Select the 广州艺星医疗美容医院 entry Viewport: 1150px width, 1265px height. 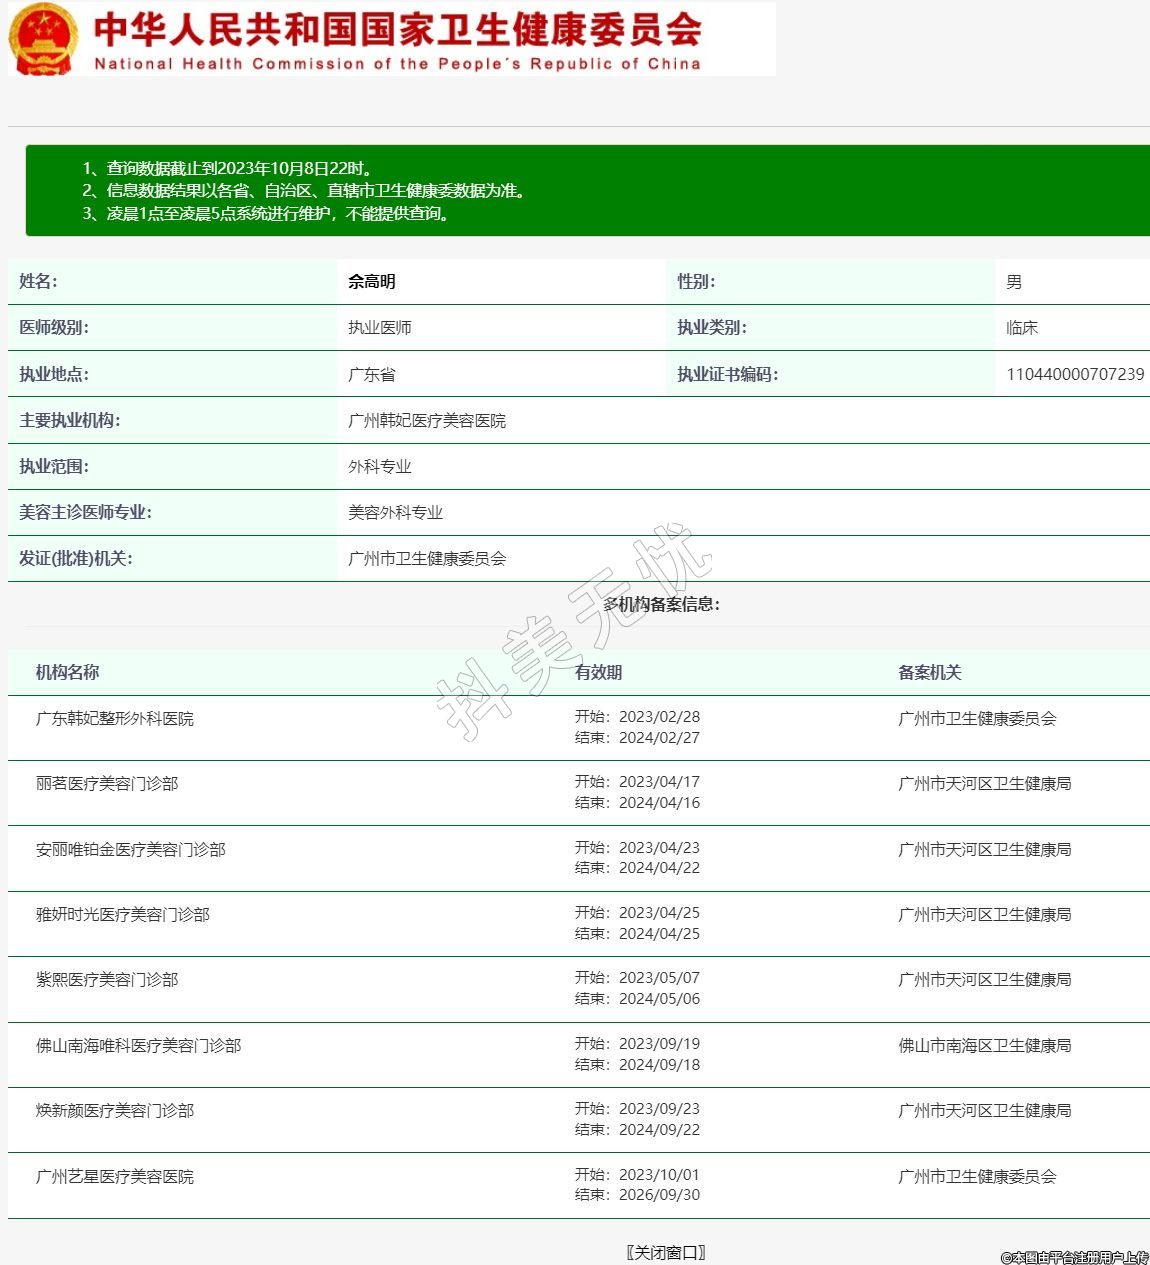(115, 1177)
